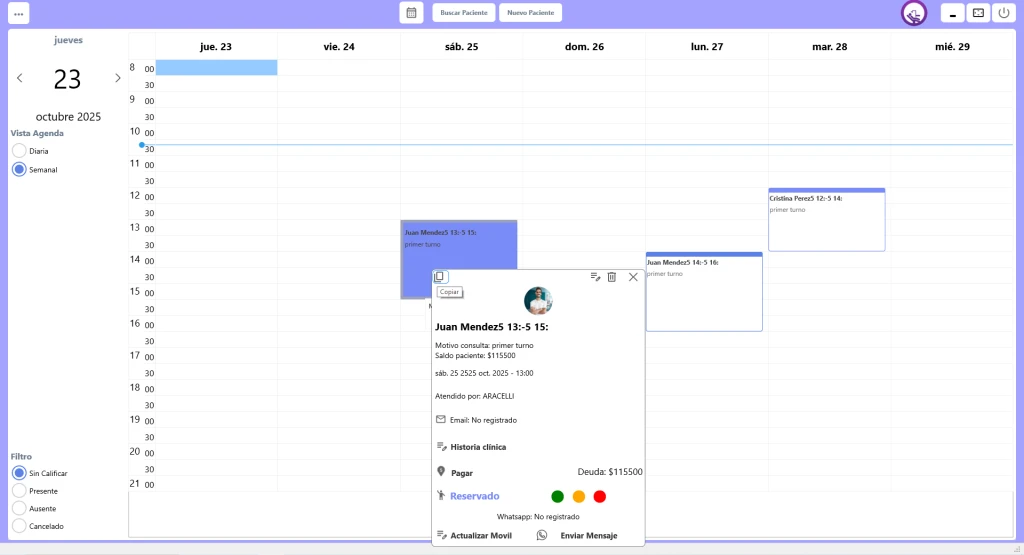This screenshot has width=1024, height=555.
Task: Mark appointment with green status circle
Action: point(558,497)
